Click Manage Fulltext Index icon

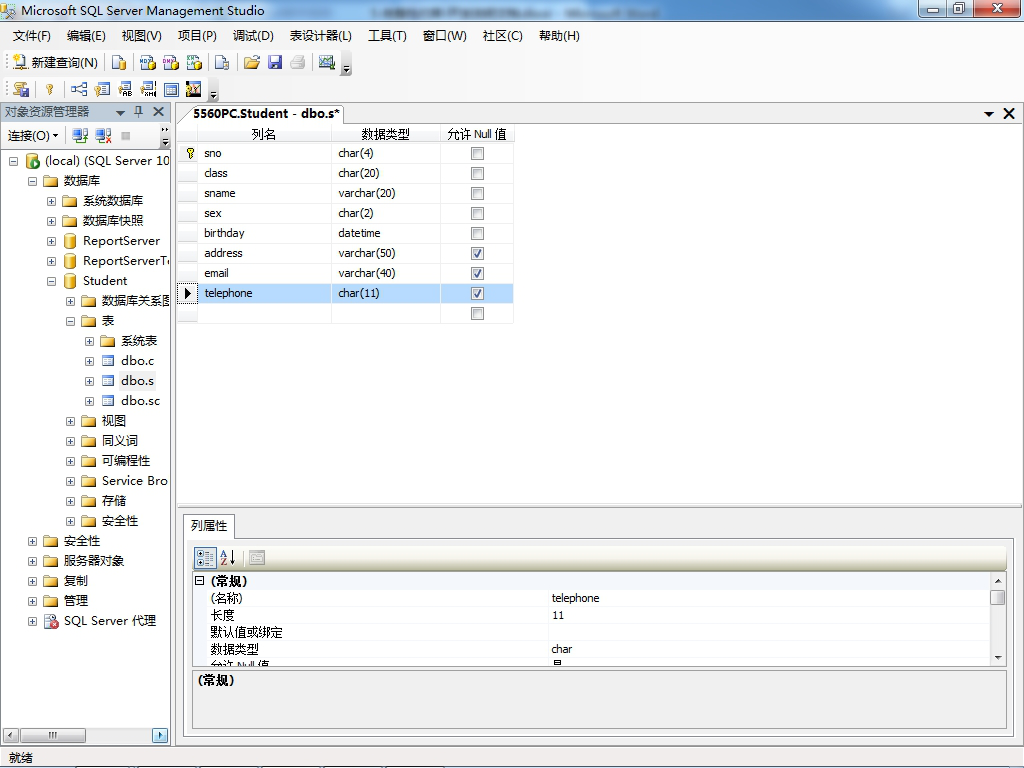coord(125,89)
